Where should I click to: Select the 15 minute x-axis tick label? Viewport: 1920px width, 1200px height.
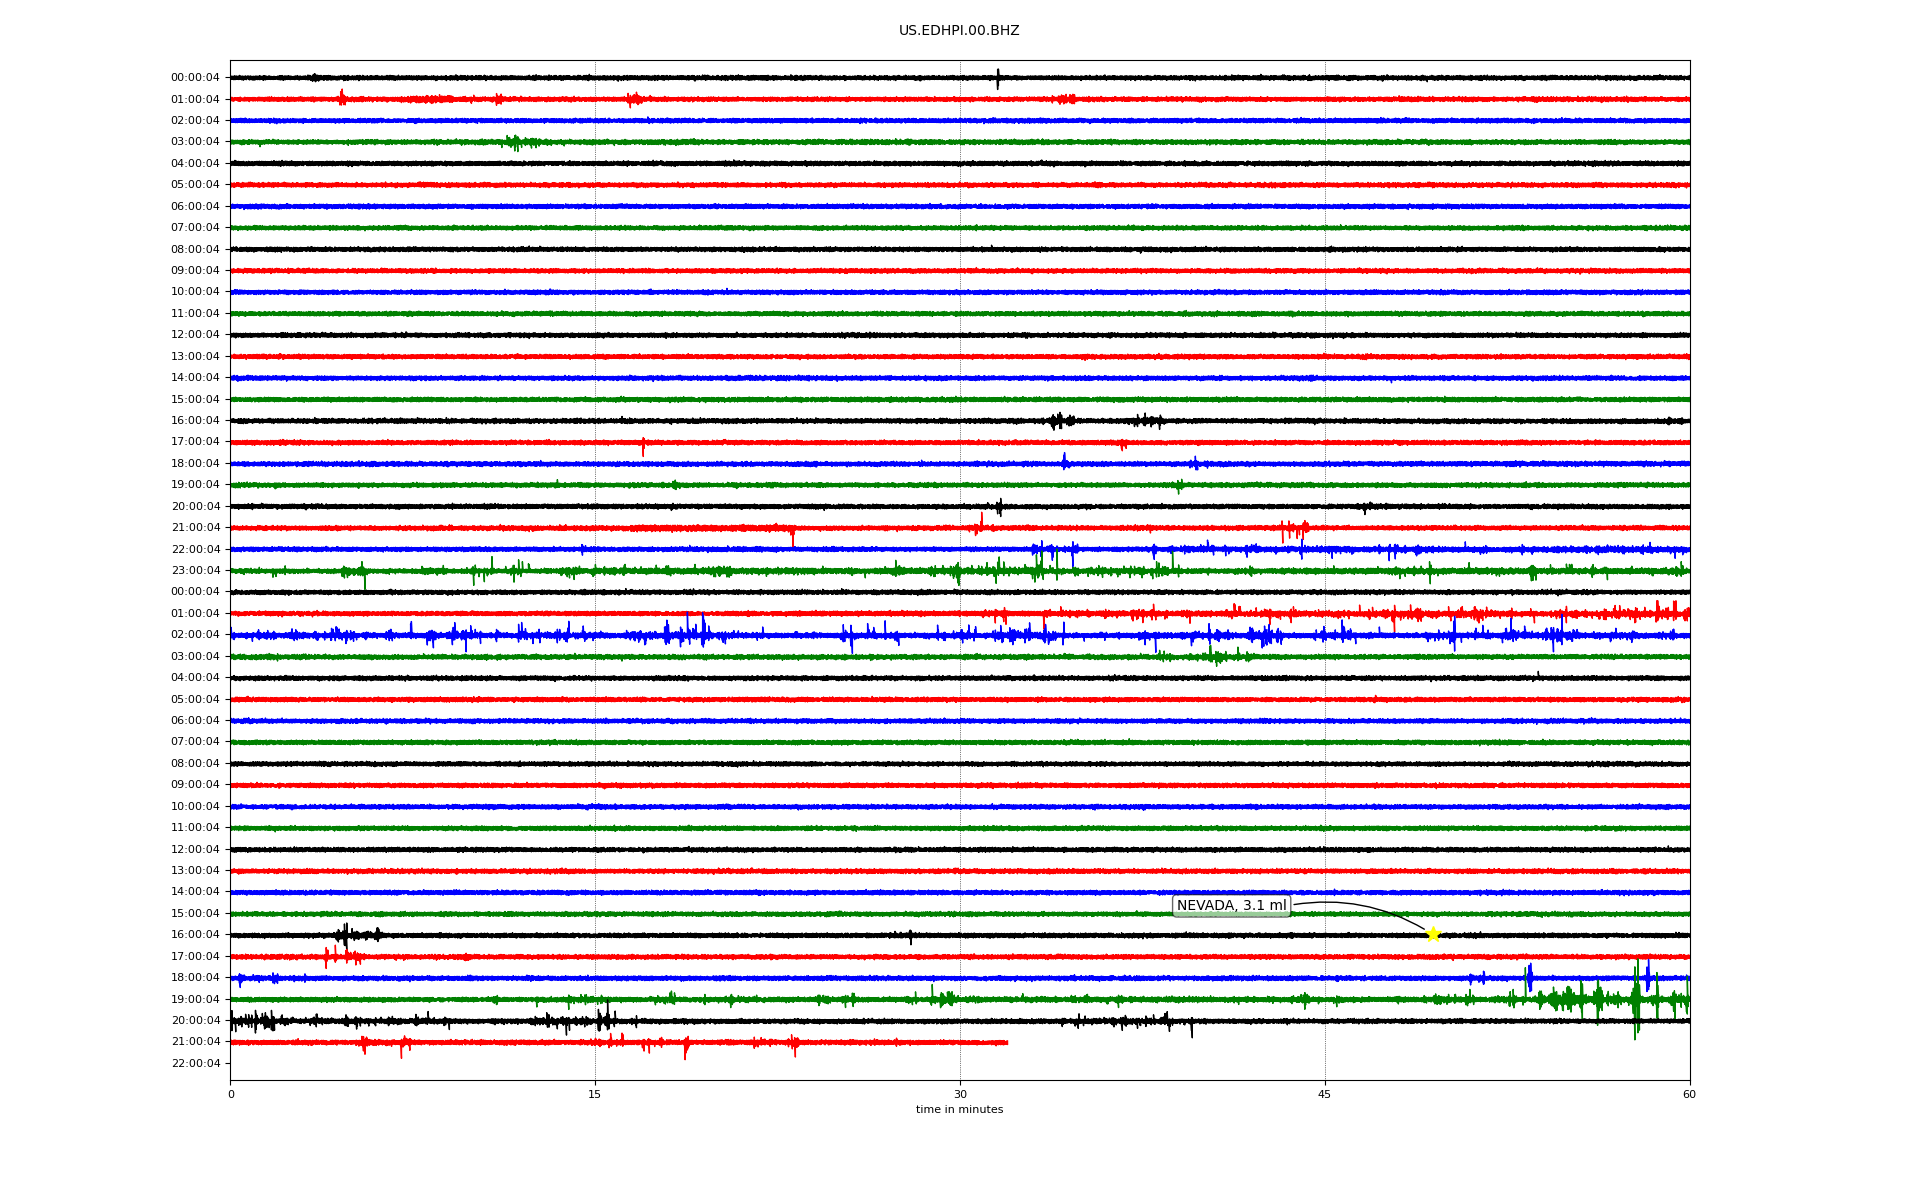point(595,1094)
